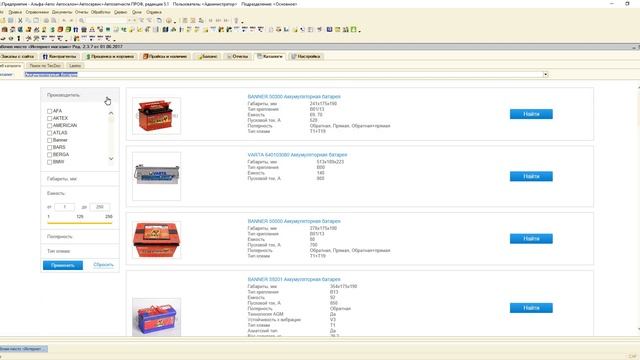640x360 pixels.
Task: Click the manufacturer list scroll-down chevron
Action: click(x=111, y=159)
